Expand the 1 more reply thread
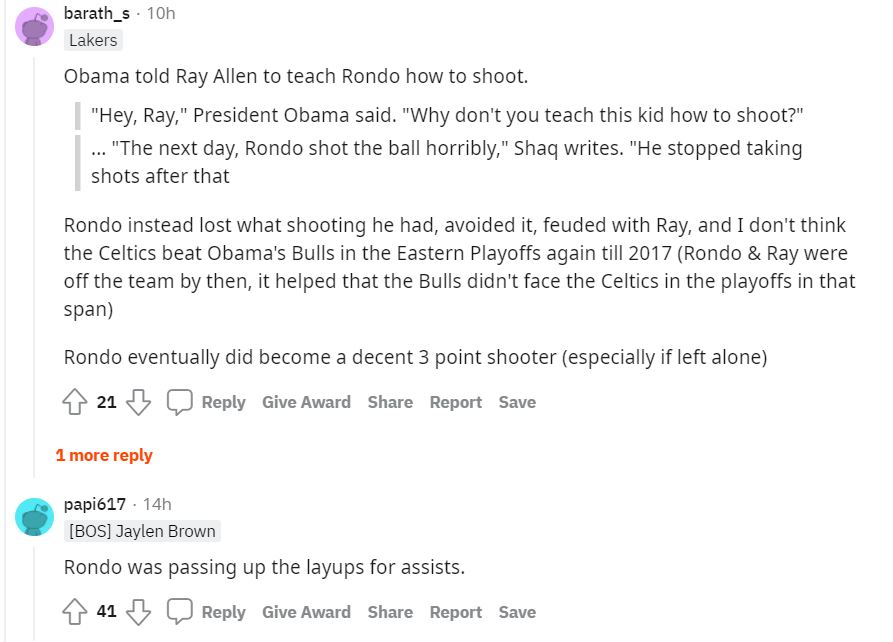 click(x=104, y=455)
